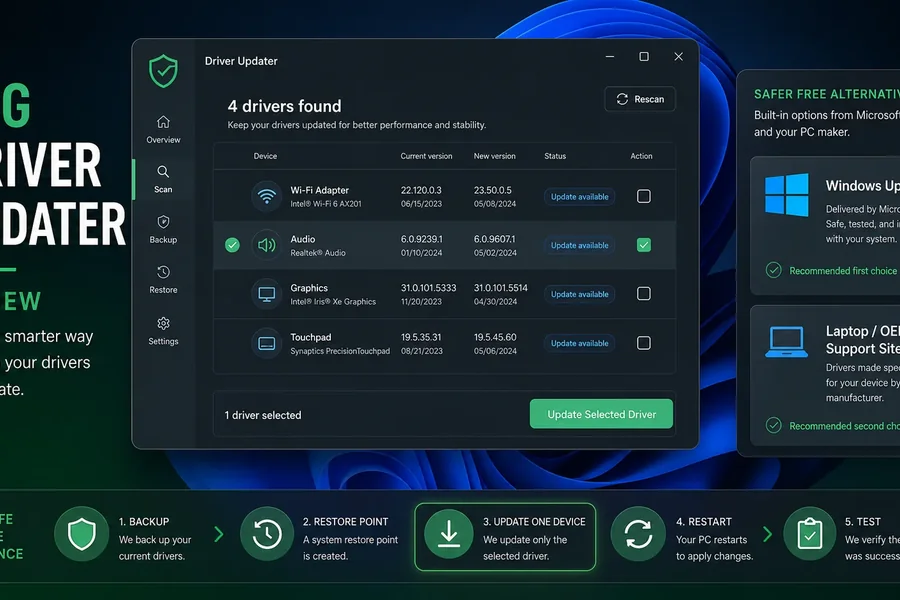This screenshot has height=600, width=900.
Task: Select the version text 19.5.45.60
Action: (x=495, y=337)
